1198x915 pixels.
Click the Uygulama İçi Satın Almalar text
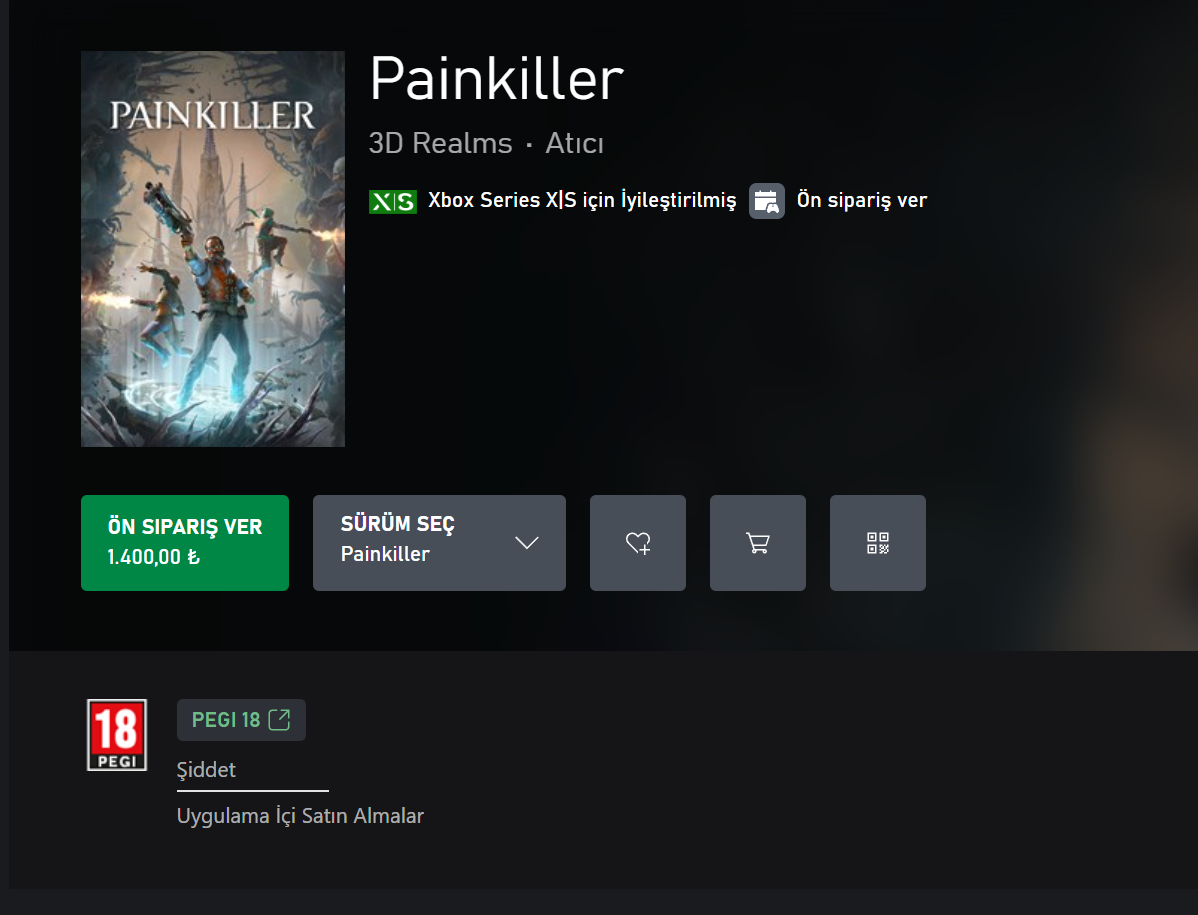[x=300, y=816]
